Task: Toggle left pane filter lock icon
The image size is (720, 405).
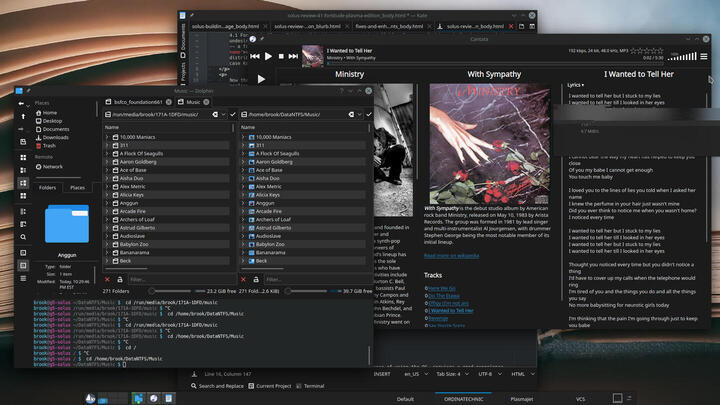Action: click(120, 279)
